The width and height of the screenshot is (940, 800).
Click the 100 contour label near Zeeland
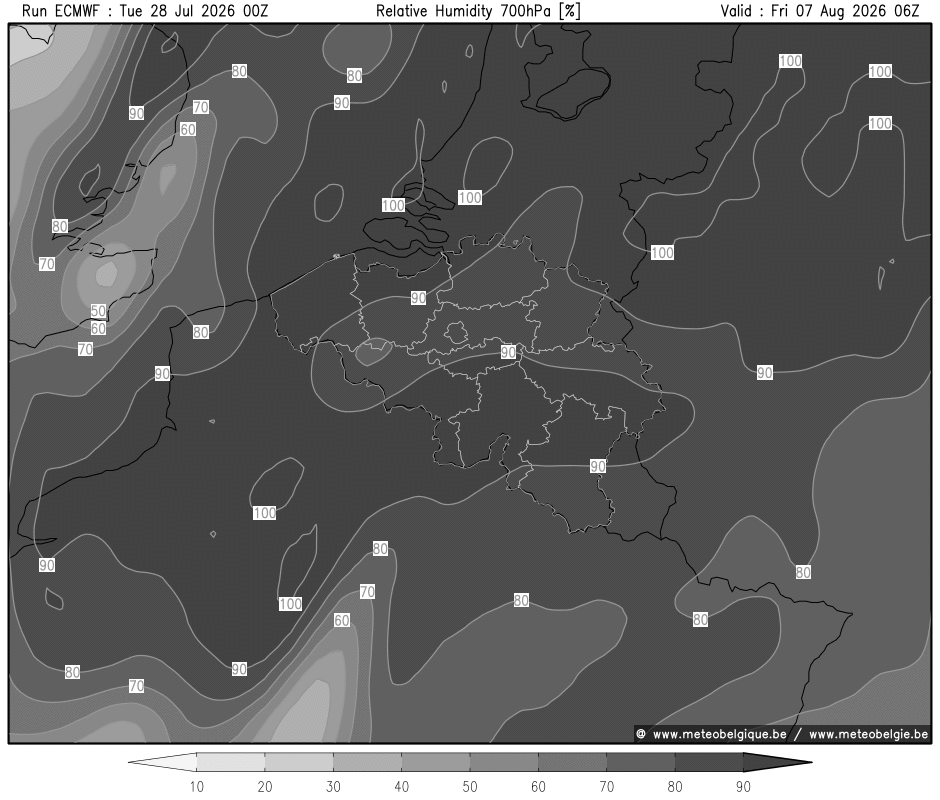[x=393, y=205]
